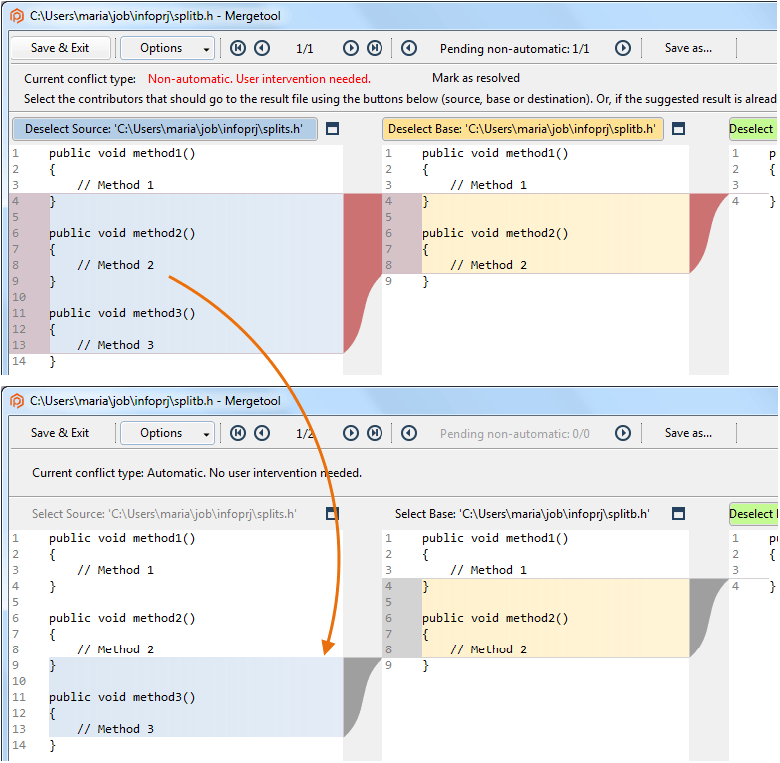
Task: Click Save & Exit in upper Mergetool window
Action: tap(60, 48)
